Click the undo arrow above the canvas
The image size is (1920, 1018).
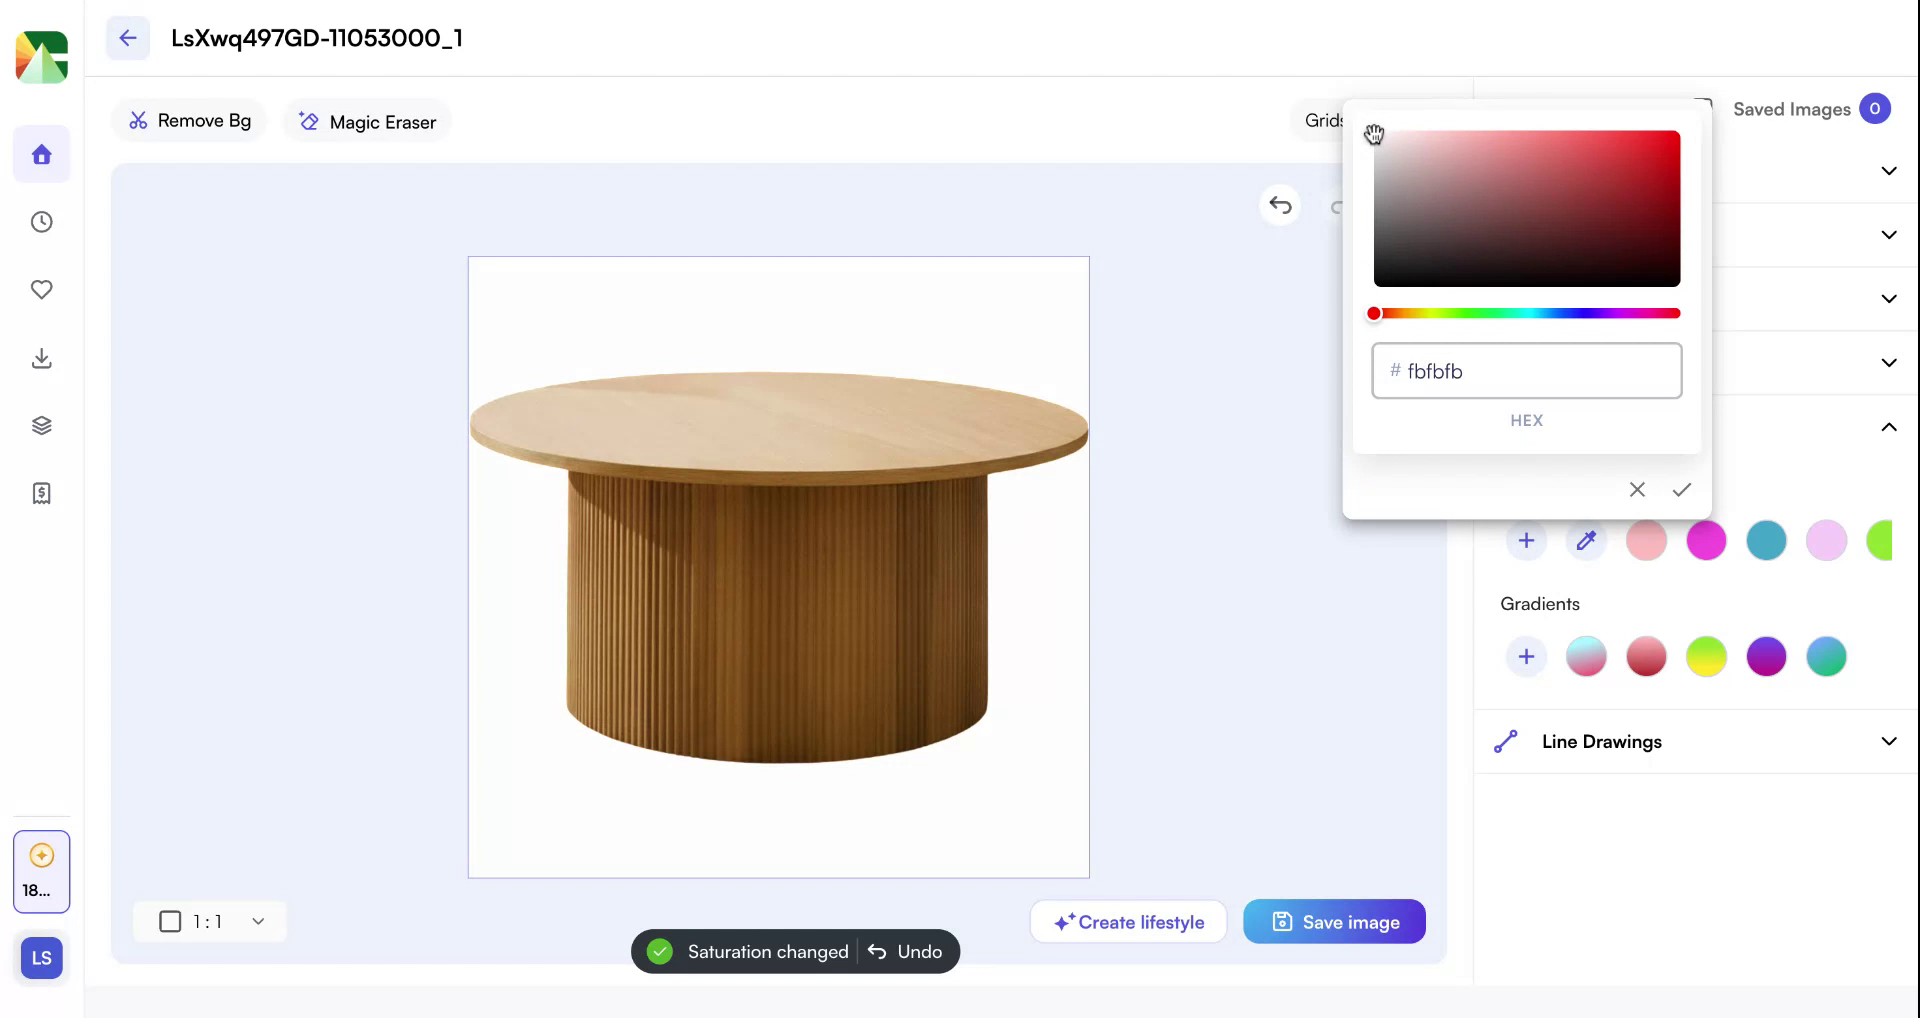click(x=1280, y=205)
